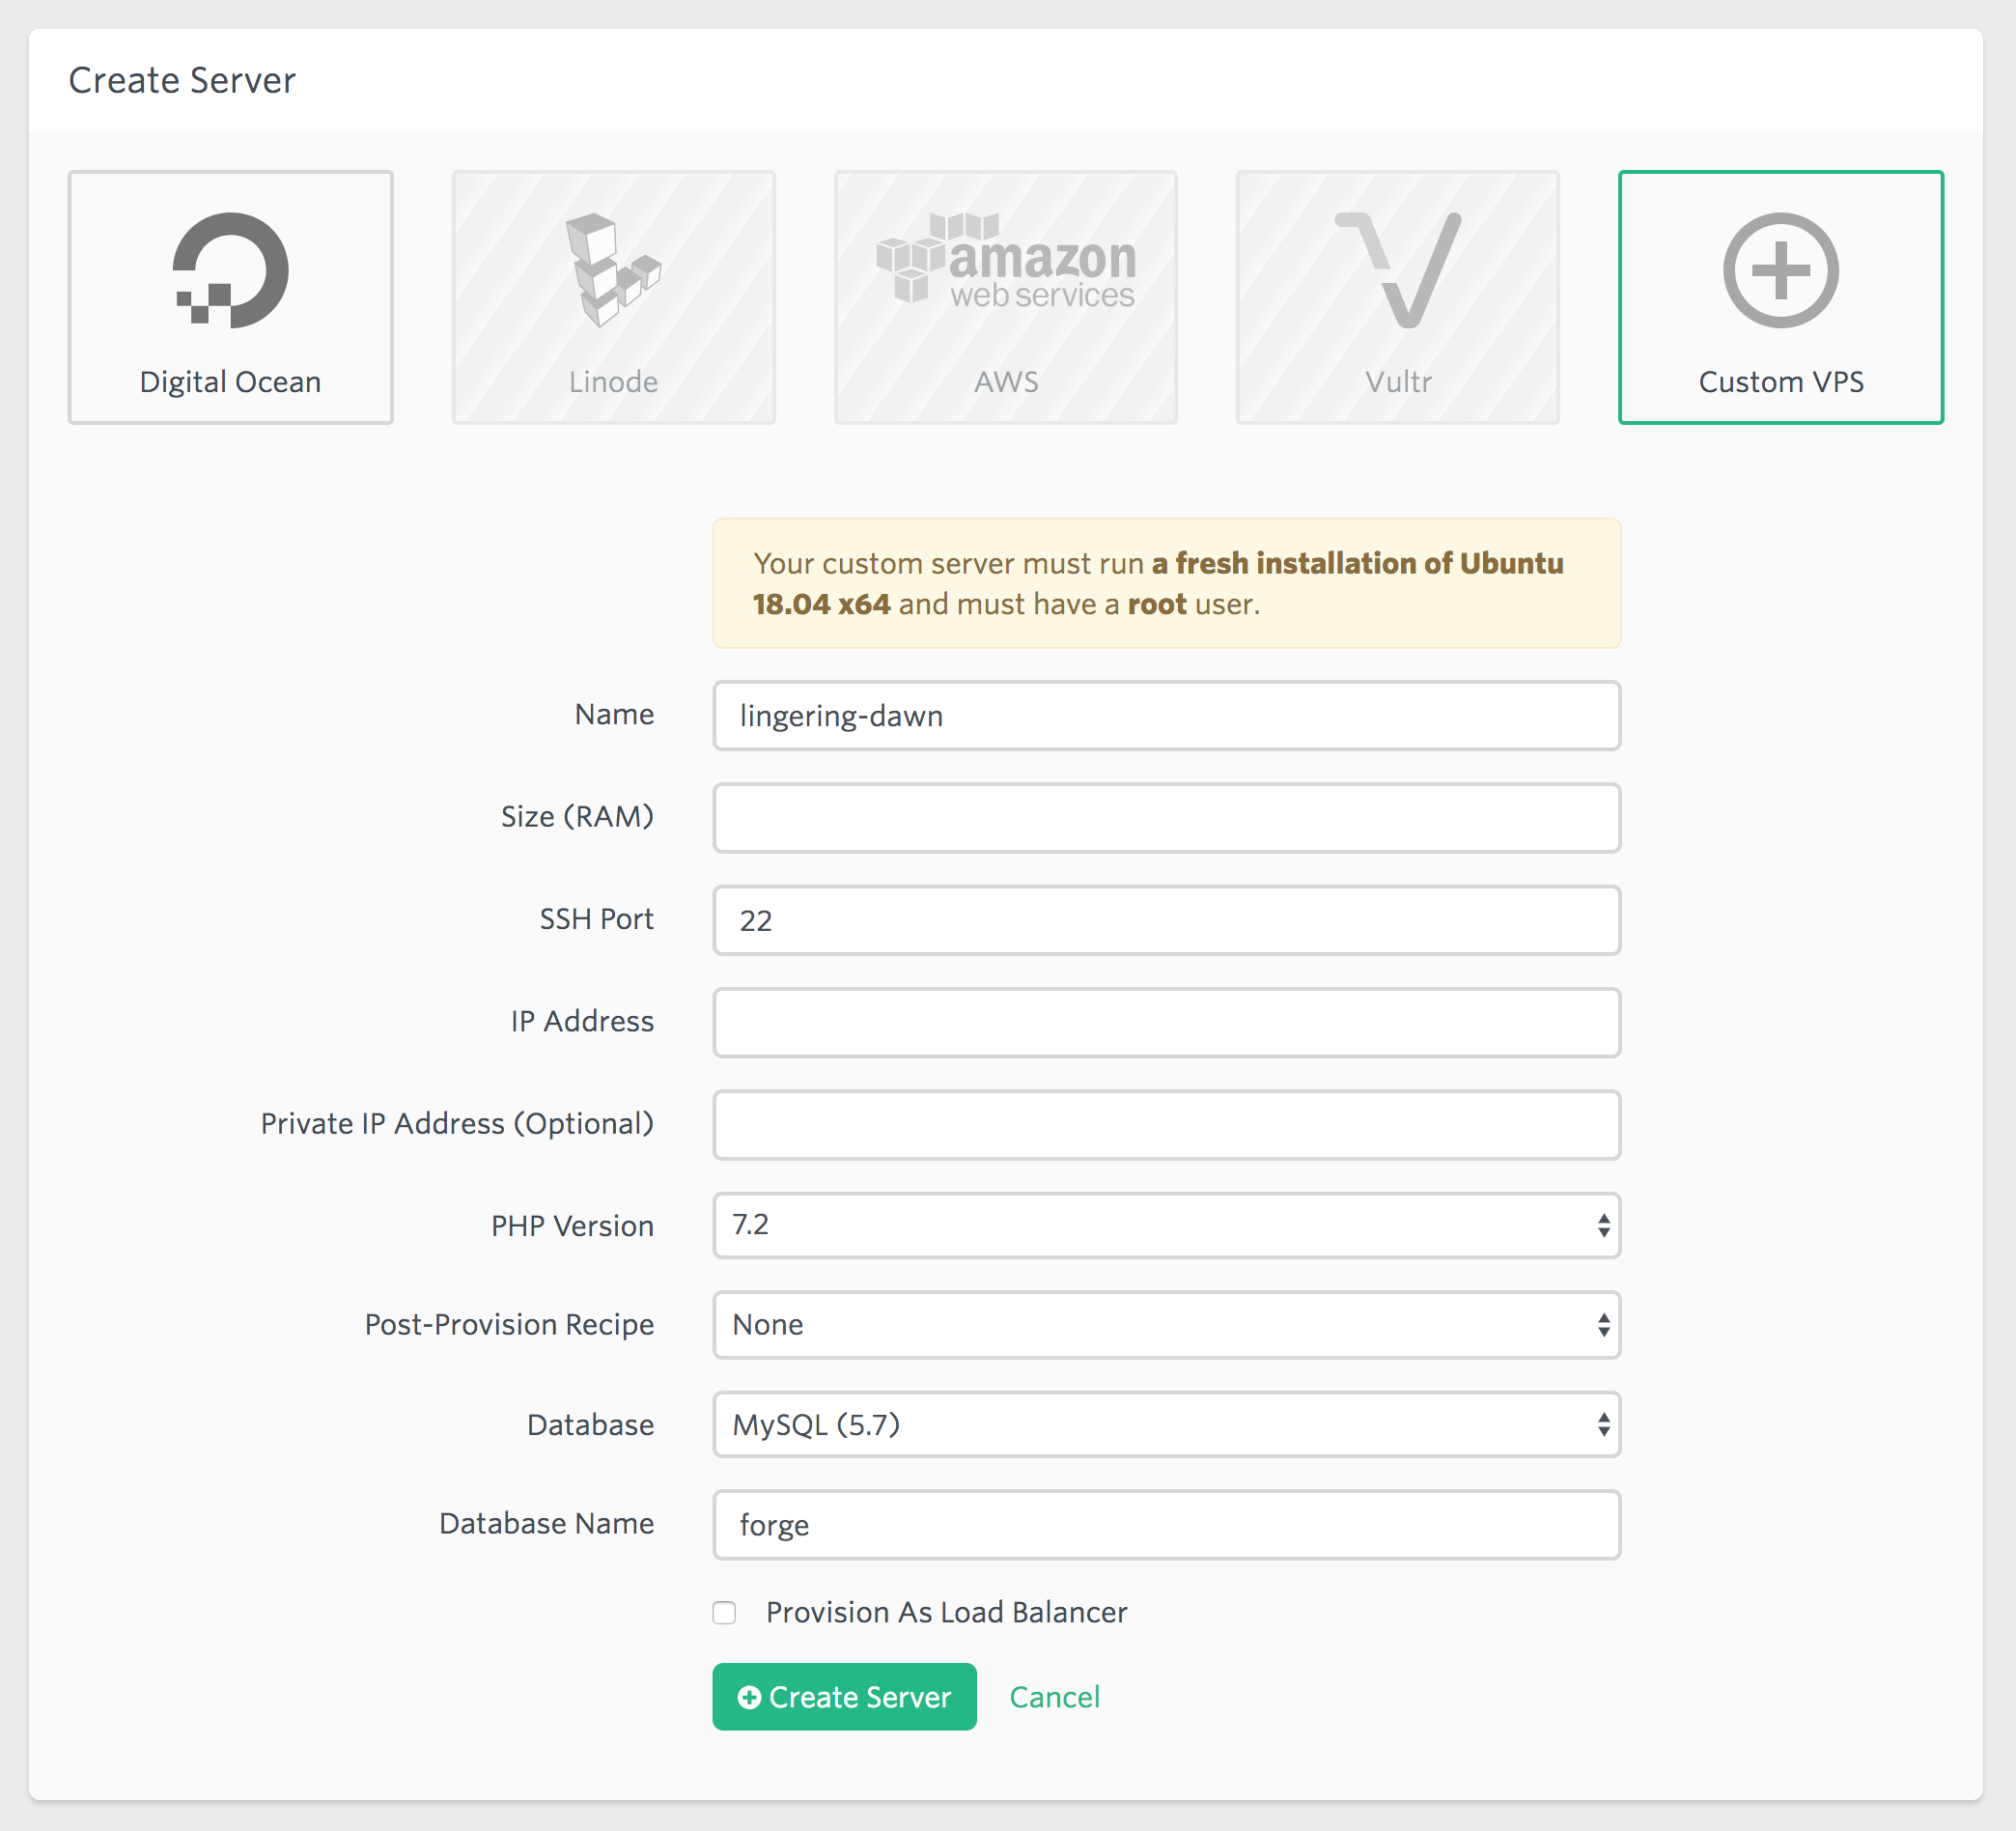2016x1831 pixels.
Task: Pick the AWS provider card
Action: (1005, 297)
